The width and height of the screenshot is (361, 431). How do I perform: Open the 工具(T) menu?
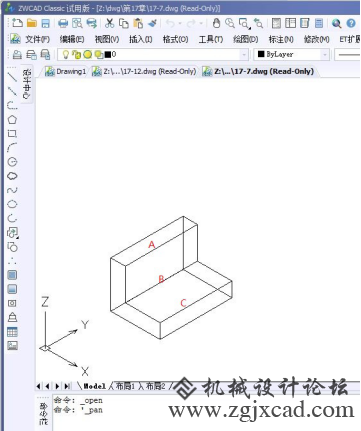coord(211,39)
